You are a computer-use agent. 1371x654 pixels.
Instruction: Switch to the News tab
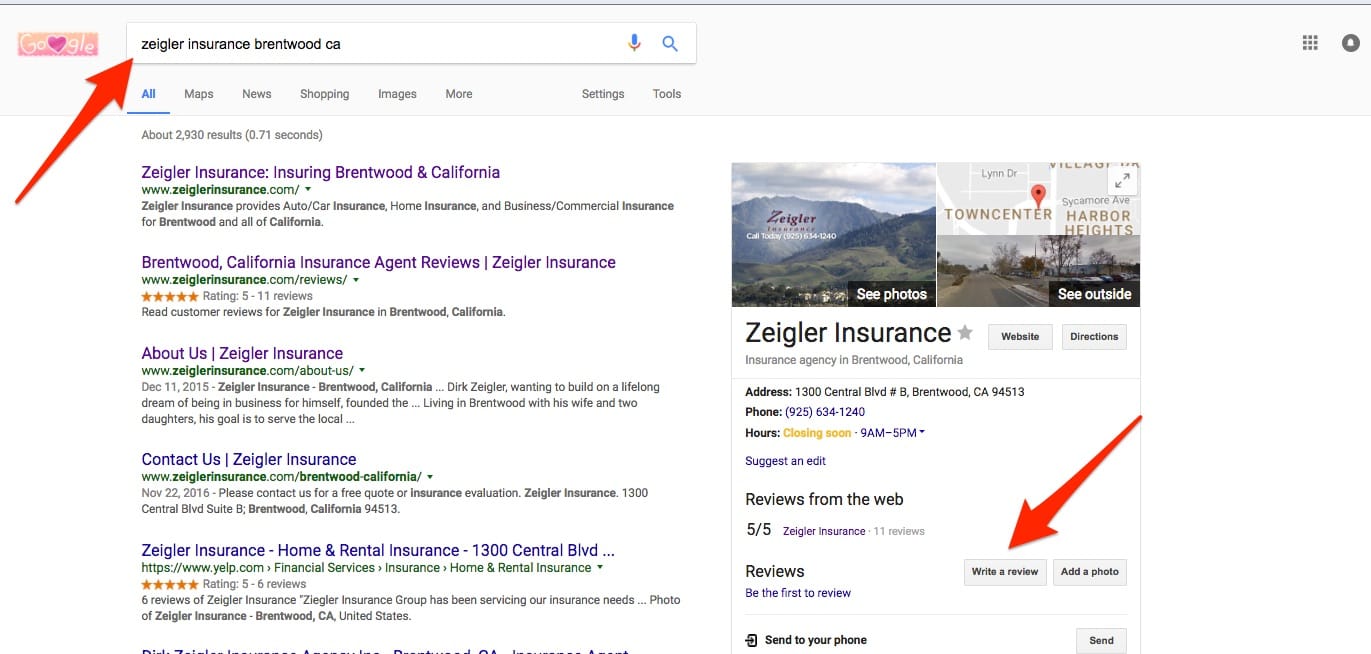pyautogui.click(x=257, y=94)
